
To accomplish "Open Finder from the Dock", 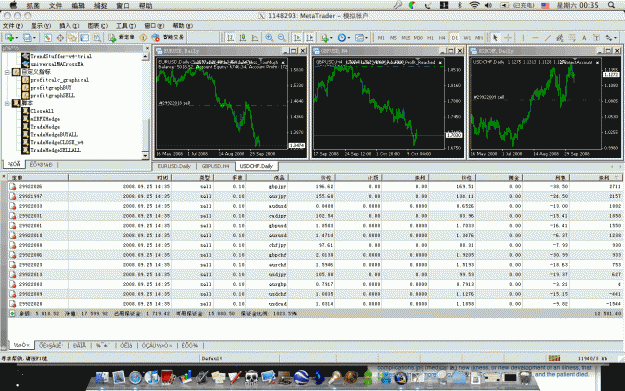I will (x=102, y=377).
